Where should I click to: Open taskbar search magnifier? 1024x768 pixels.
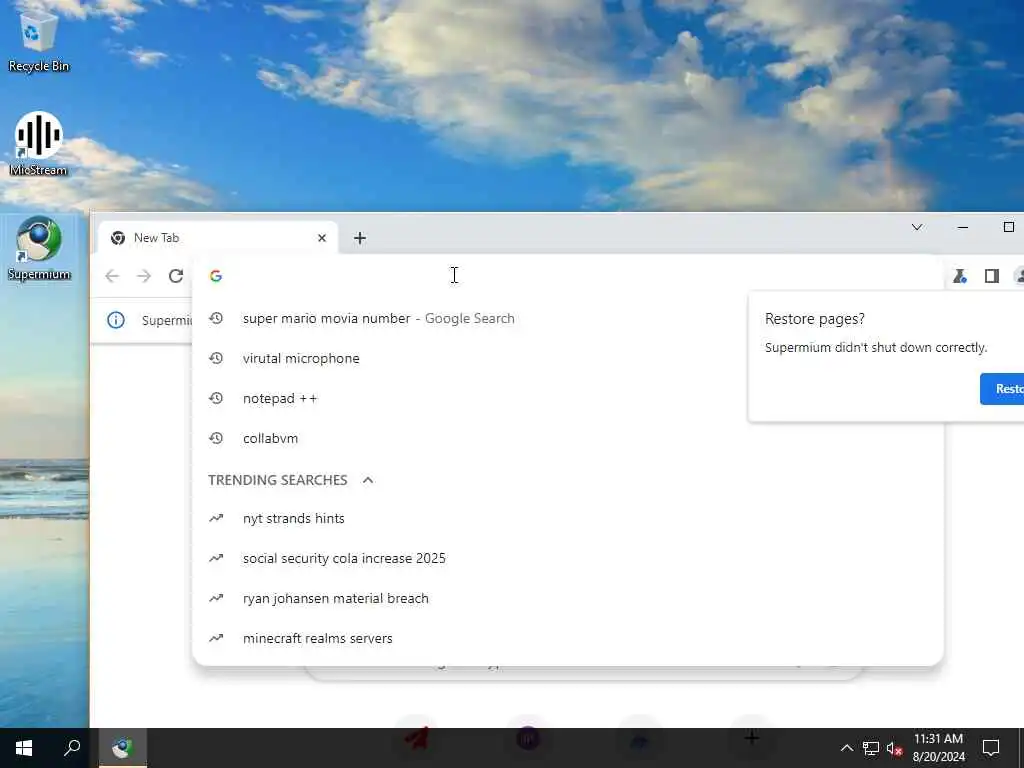click(72, 748)
